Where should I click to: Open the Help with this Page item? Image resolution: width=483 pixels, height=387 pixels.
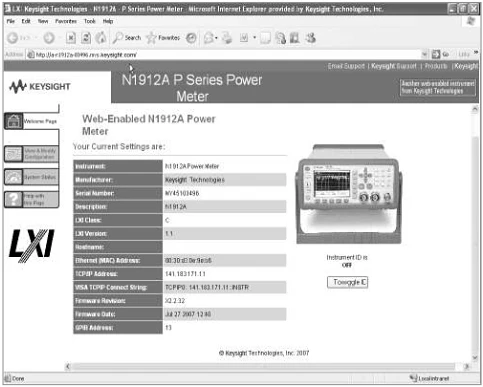[31, 199]
